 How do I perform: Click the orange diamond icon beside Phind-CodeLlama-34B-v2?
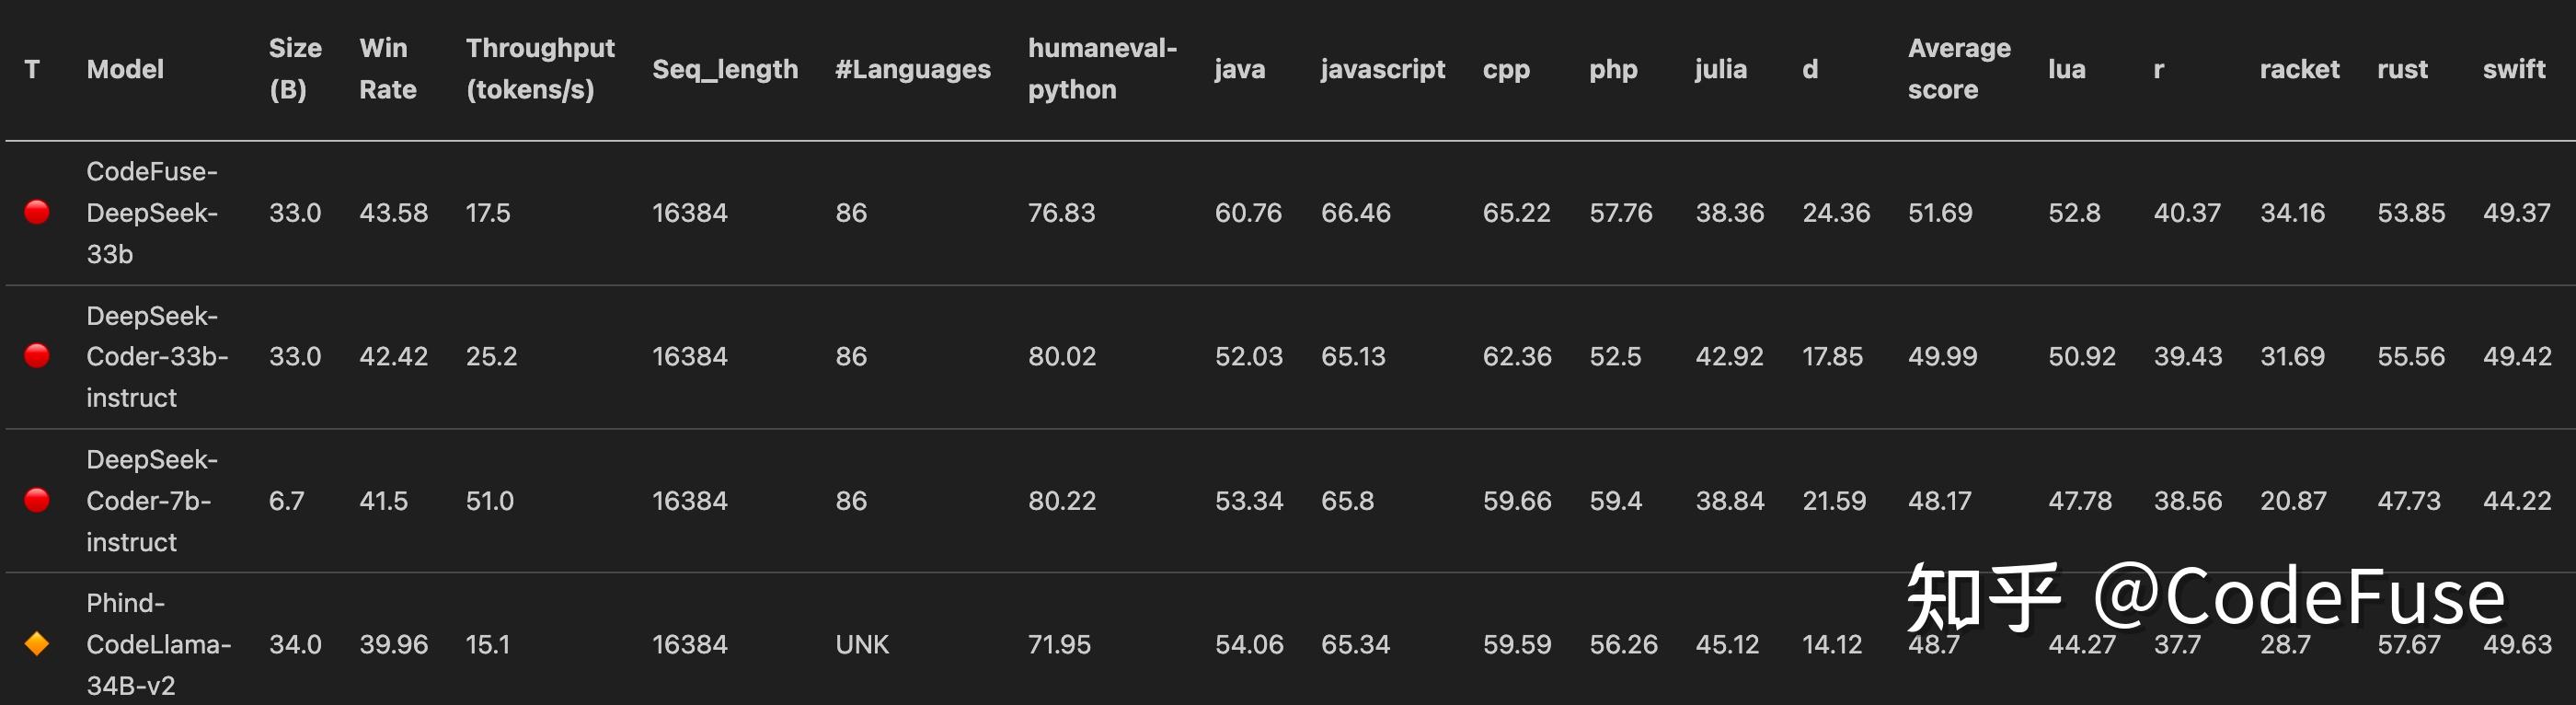(x=37, y=644)
